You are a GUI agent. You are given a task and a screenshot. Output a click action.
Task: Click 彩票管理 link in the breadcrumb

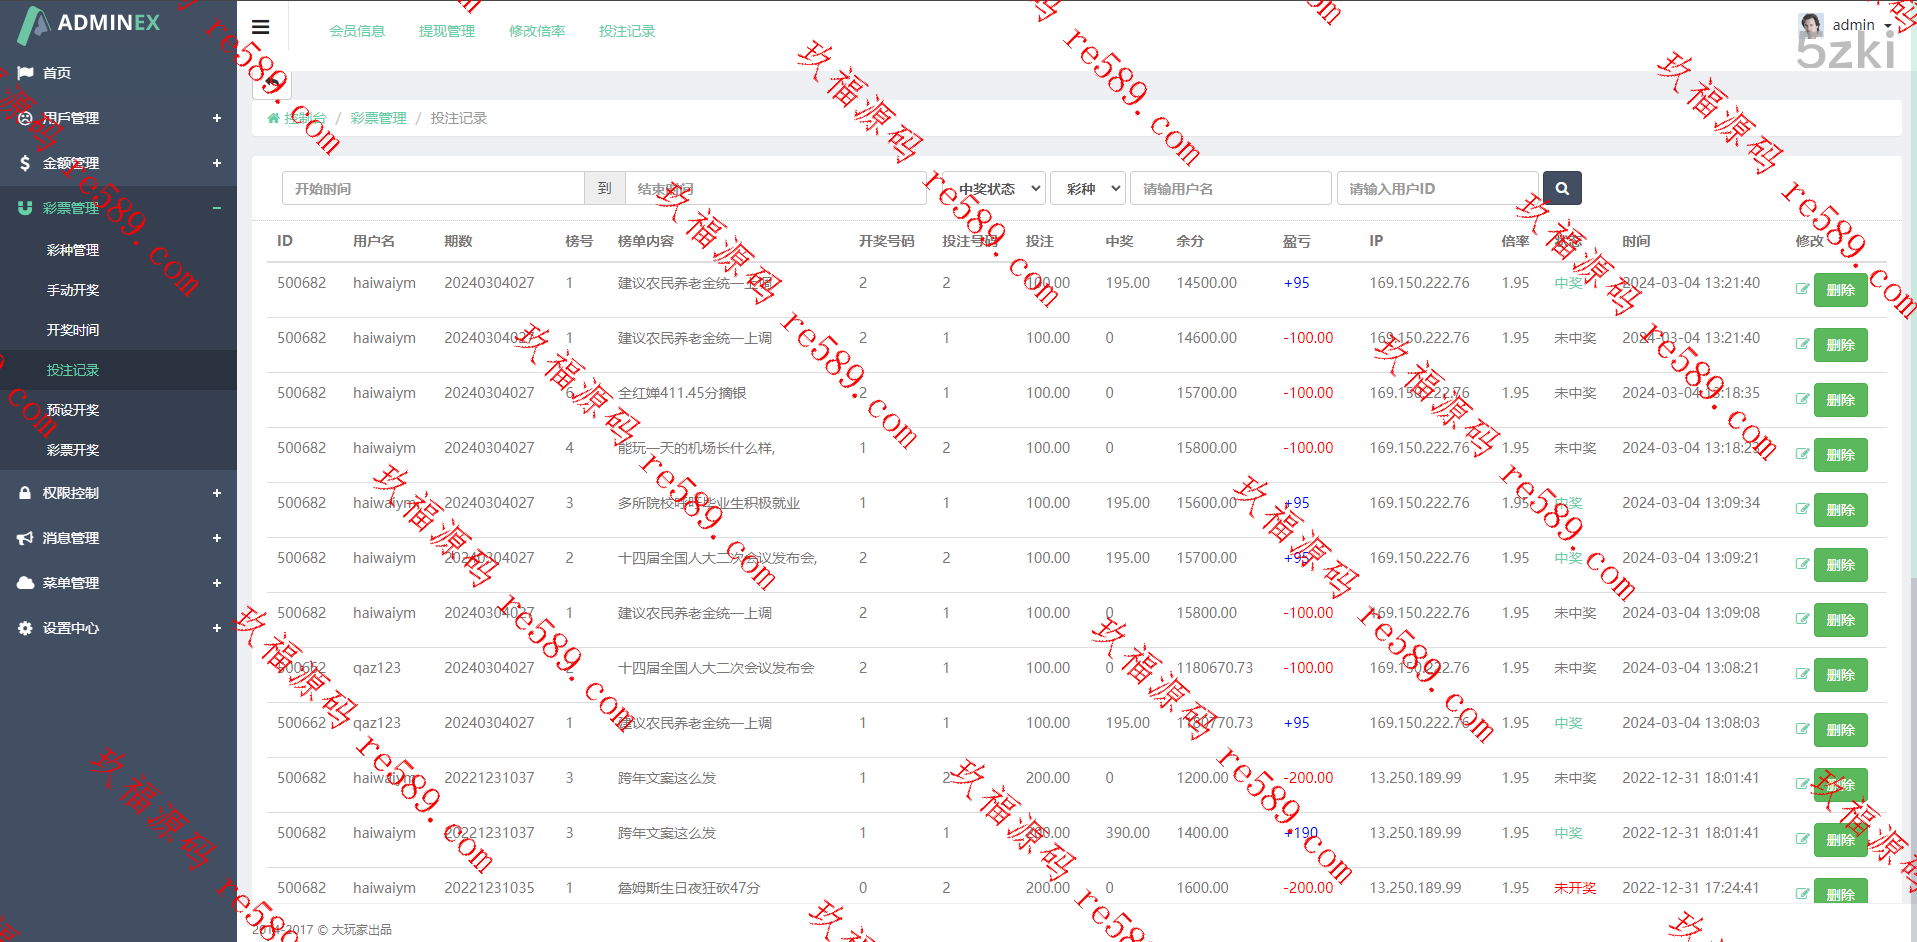(378, 118)
